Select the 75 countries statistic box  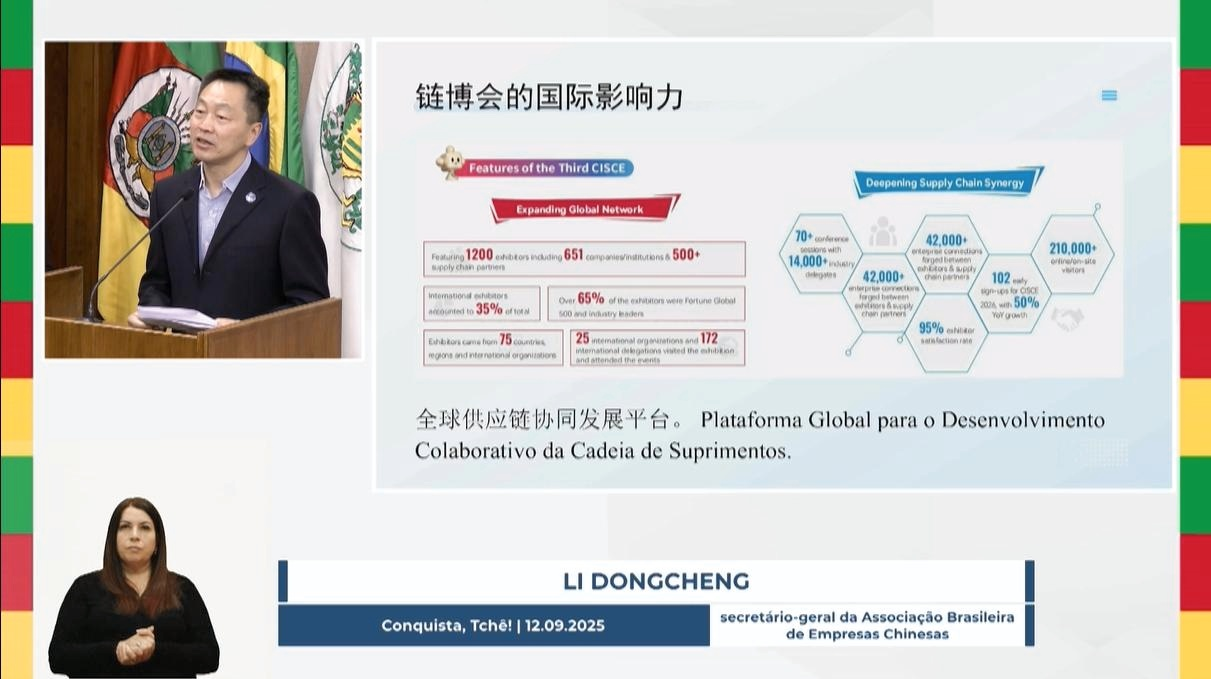click(x=492, y=347)
